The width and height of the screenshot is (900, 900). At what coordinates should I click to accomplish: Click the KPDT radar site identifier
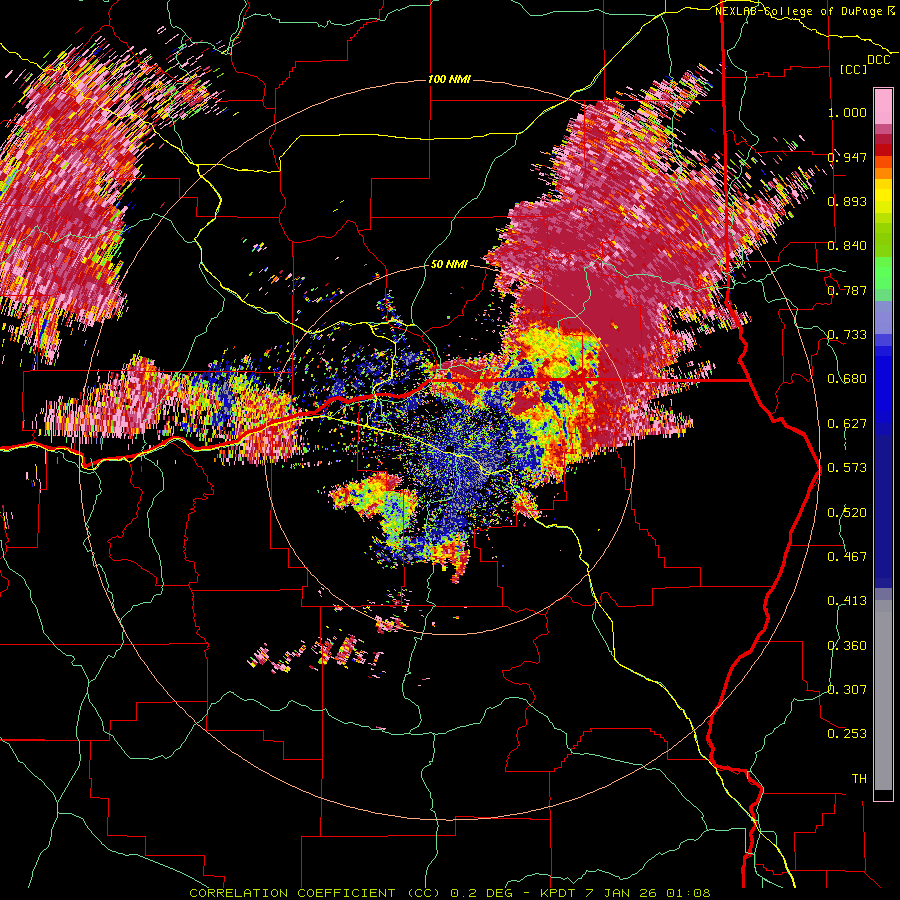click(x=560, y=893)
